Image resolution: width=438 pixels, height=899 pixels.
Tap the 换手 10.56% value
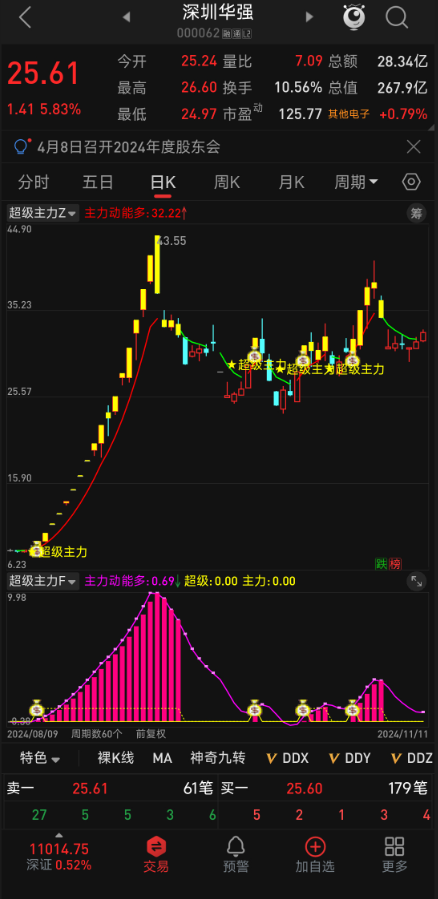point(298,88)
